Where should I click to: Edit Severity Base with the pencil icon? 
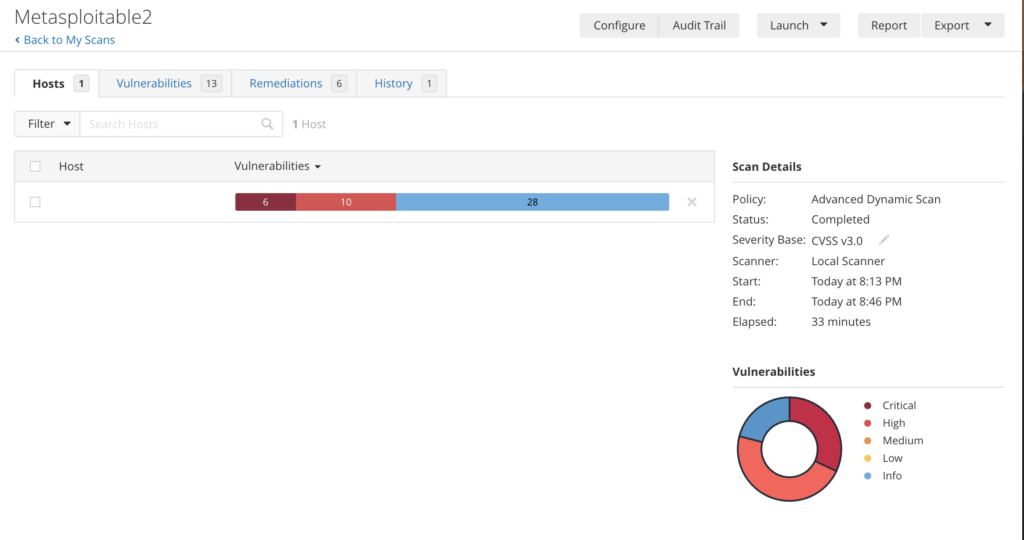pos(884,240)
